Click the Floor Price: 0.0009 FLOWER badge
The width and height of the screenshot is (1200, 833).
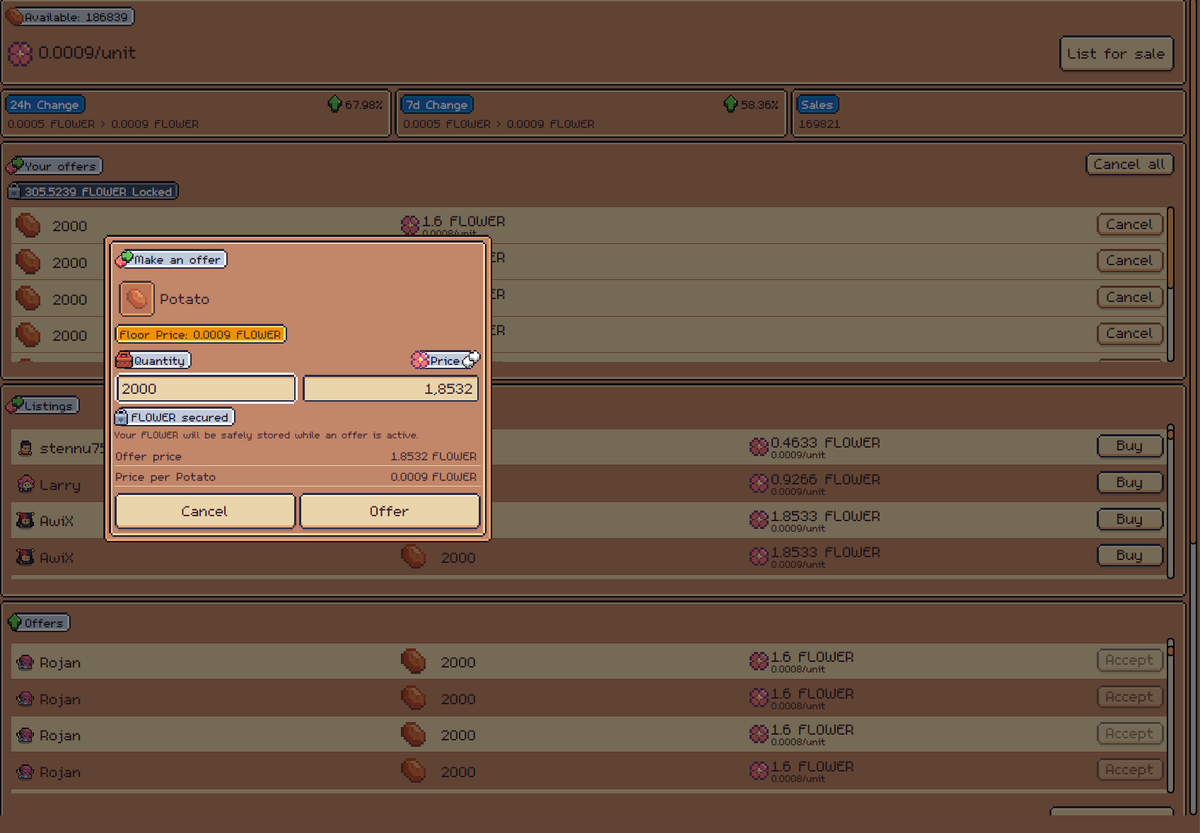click(x=201, y=334)
